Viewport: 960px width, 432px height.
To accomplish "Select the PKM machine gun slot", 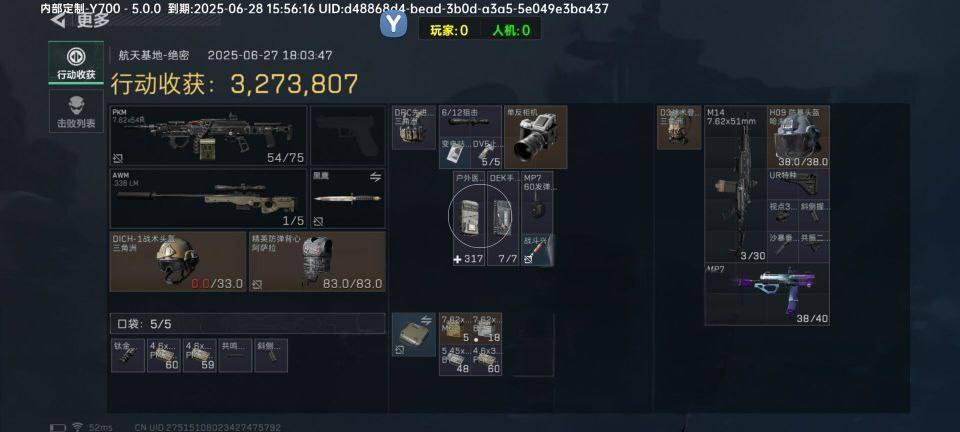I will [208, 135].
